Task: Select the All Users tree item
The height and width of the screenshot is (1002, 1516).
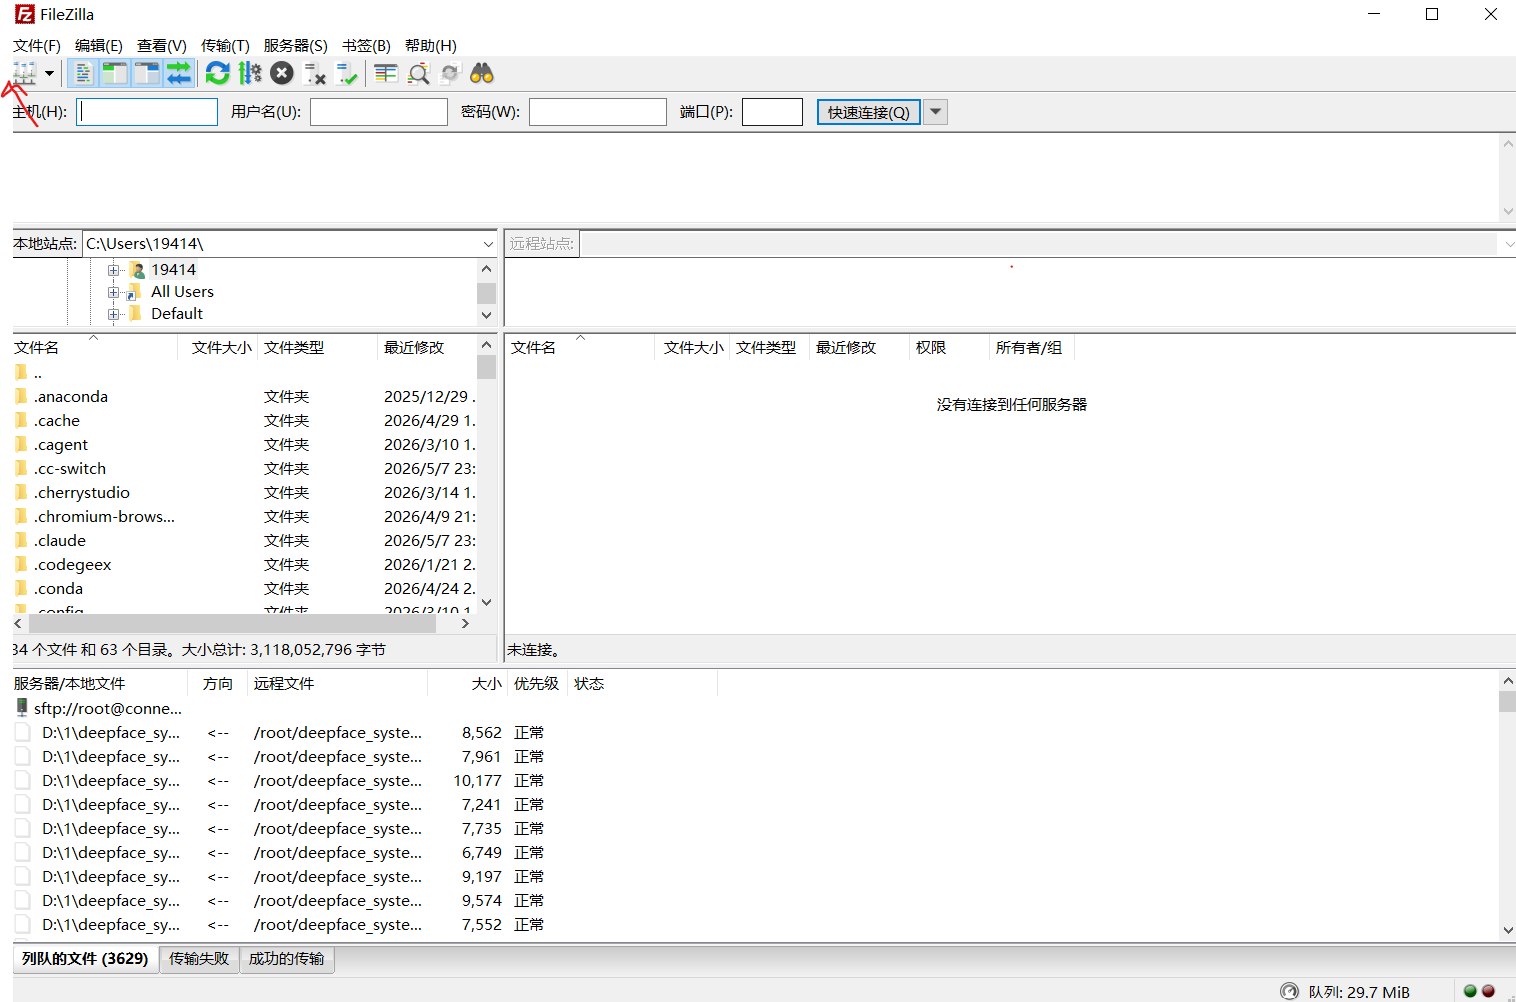Action: (x=182, y=292)
